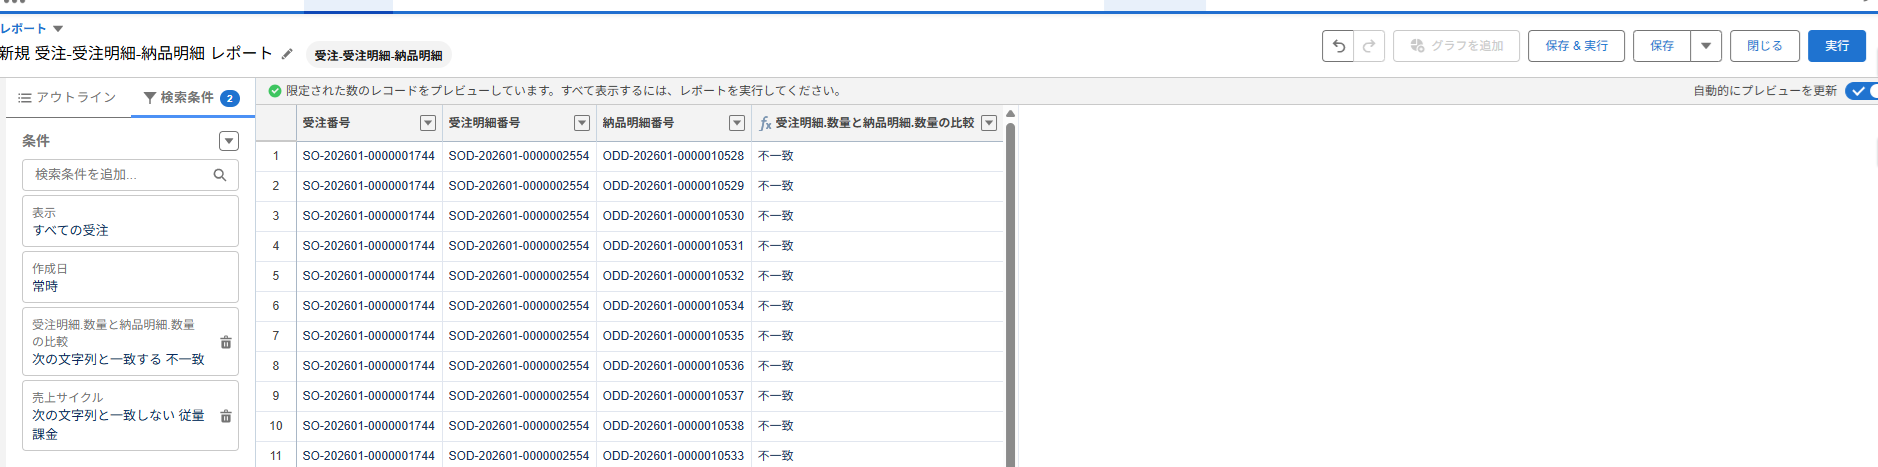Viewport: 1878px width, 467px height.
Task: Click the redo arrow button
Action: 1369,46
